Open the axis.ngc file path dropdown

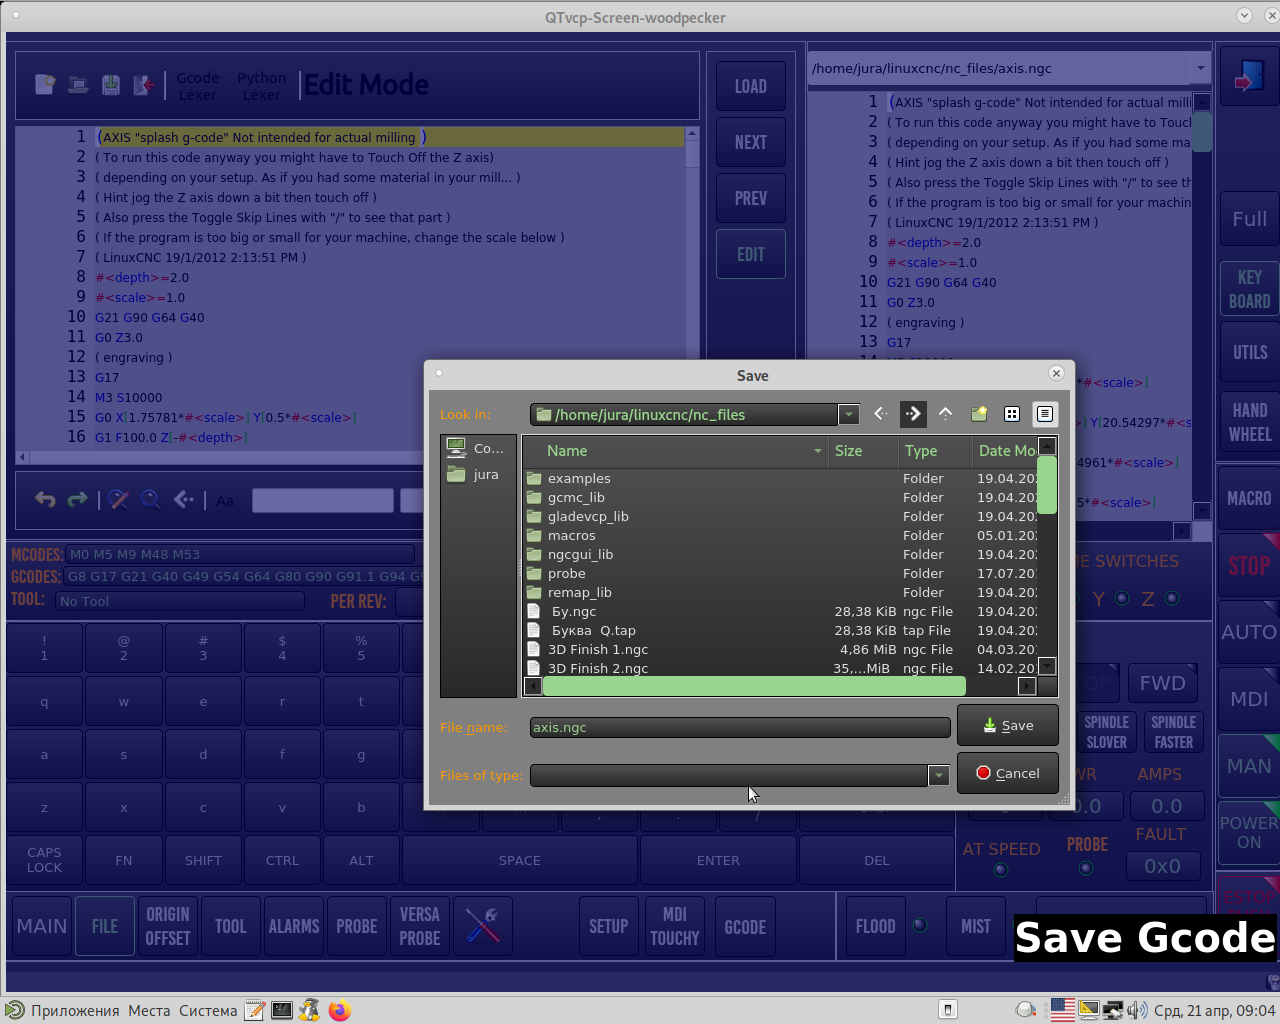[1200, 68]
